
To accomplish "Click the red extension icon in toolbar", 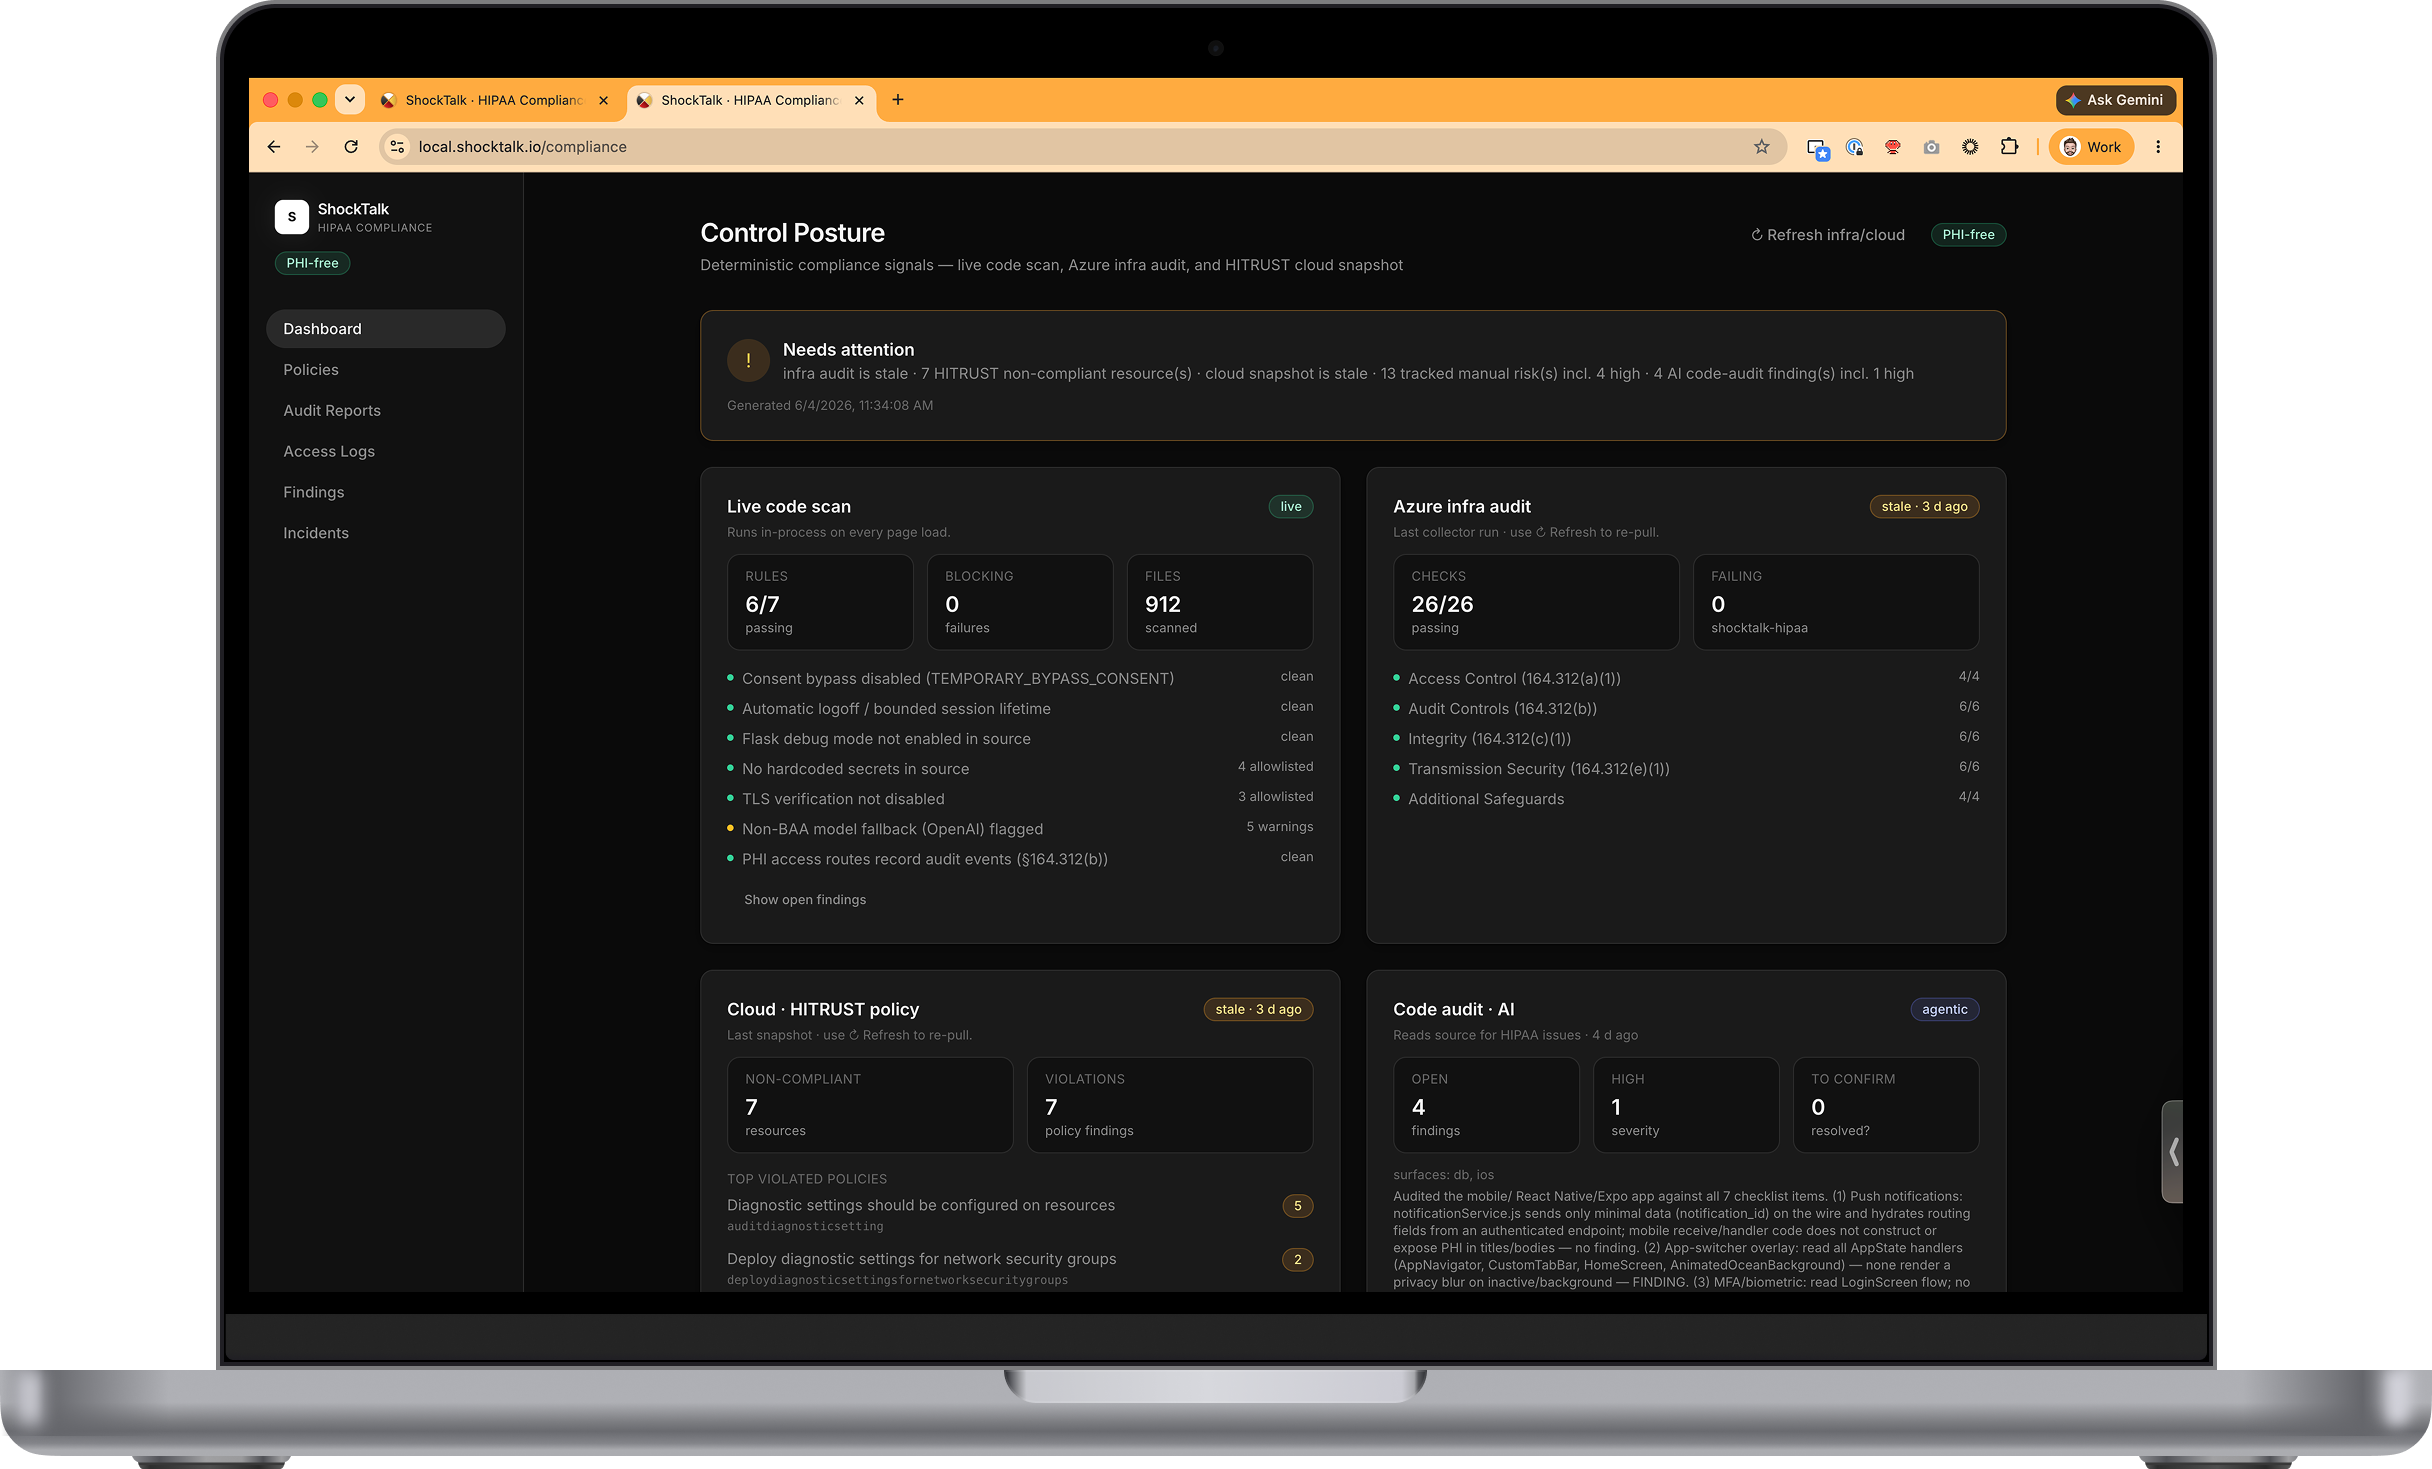I will (x=1892, y=147).
